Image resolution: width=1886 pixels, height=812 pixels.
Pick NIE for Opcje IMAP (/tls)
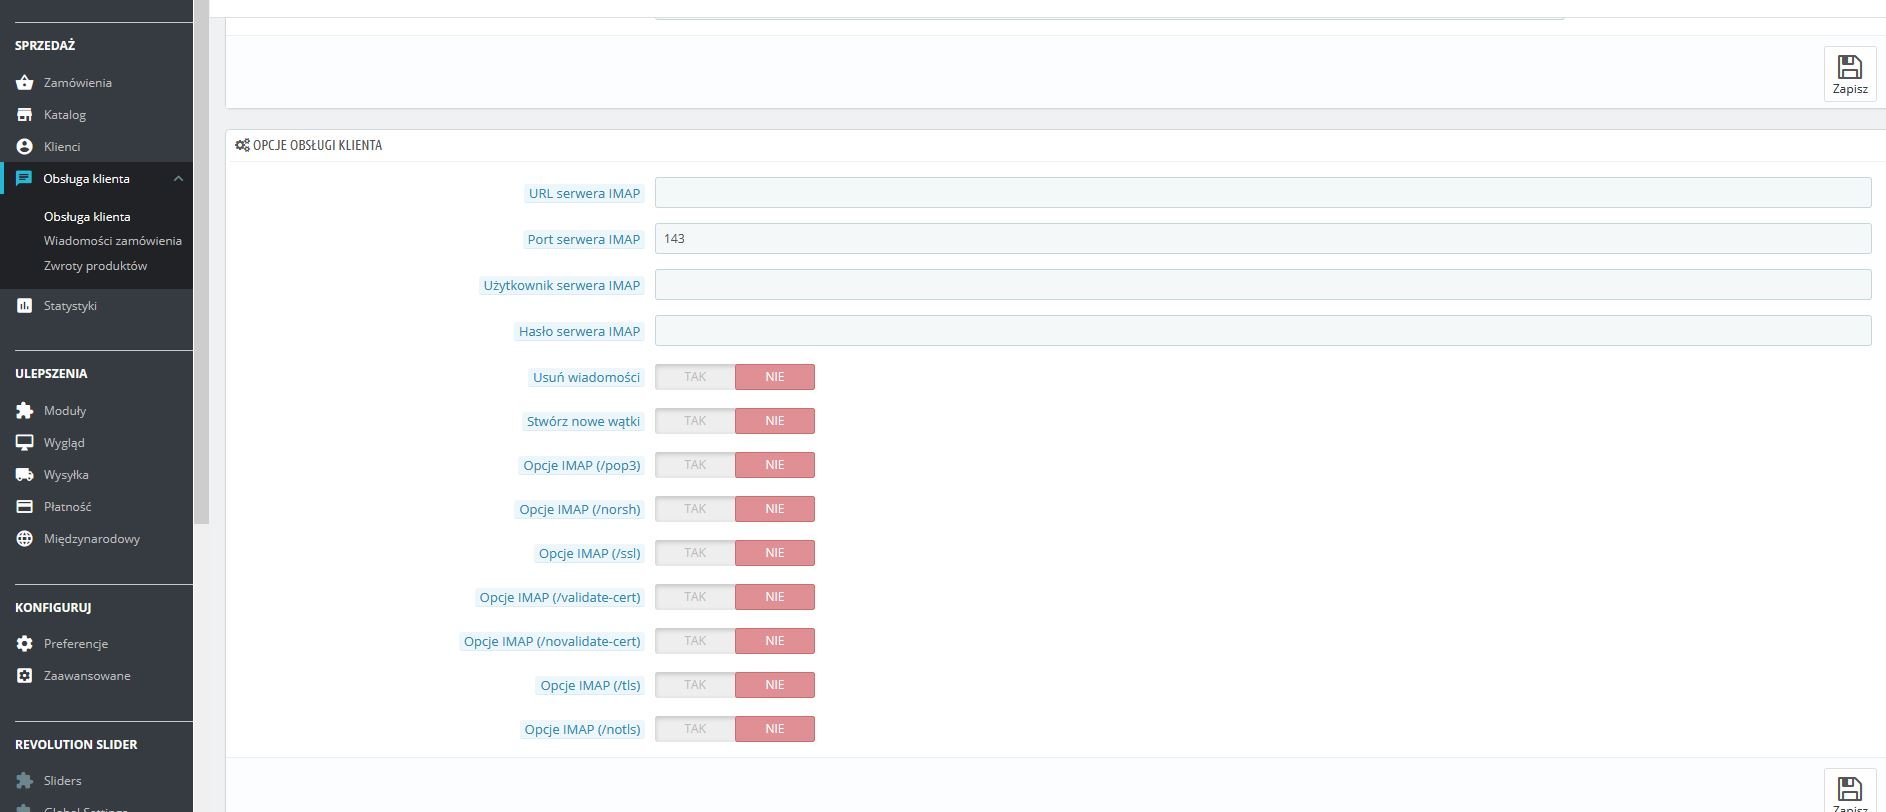coord(775,685)
